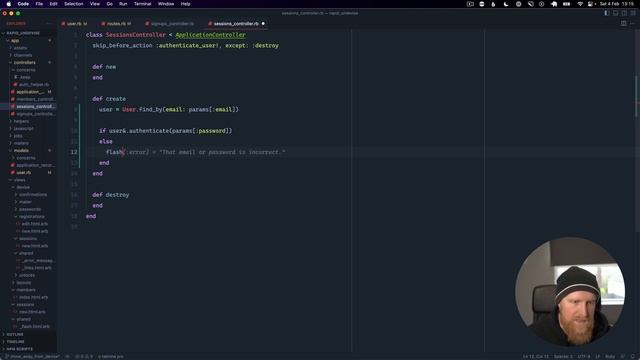640x360 pixels.
Task: Click the Wi-Fi icon in the menu bar
Action: (x=580, y=4)
